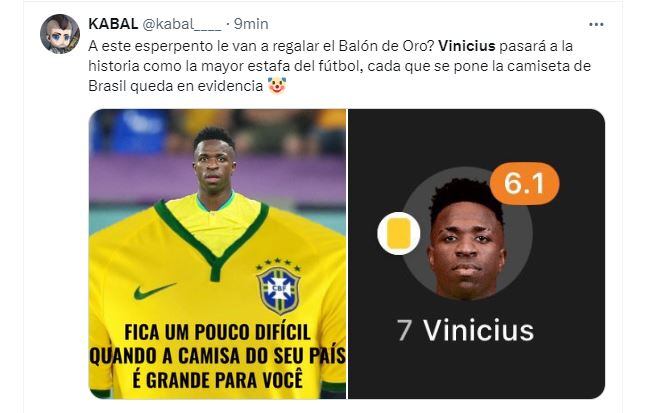
Task: Click the Nike swoosh on the jersey
Action: tap(154, 291)
